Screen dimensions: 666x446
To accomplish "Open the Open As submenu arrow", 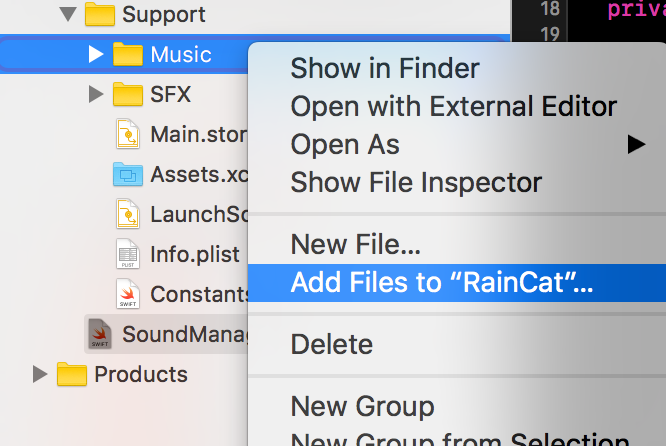I will [636, 144].
